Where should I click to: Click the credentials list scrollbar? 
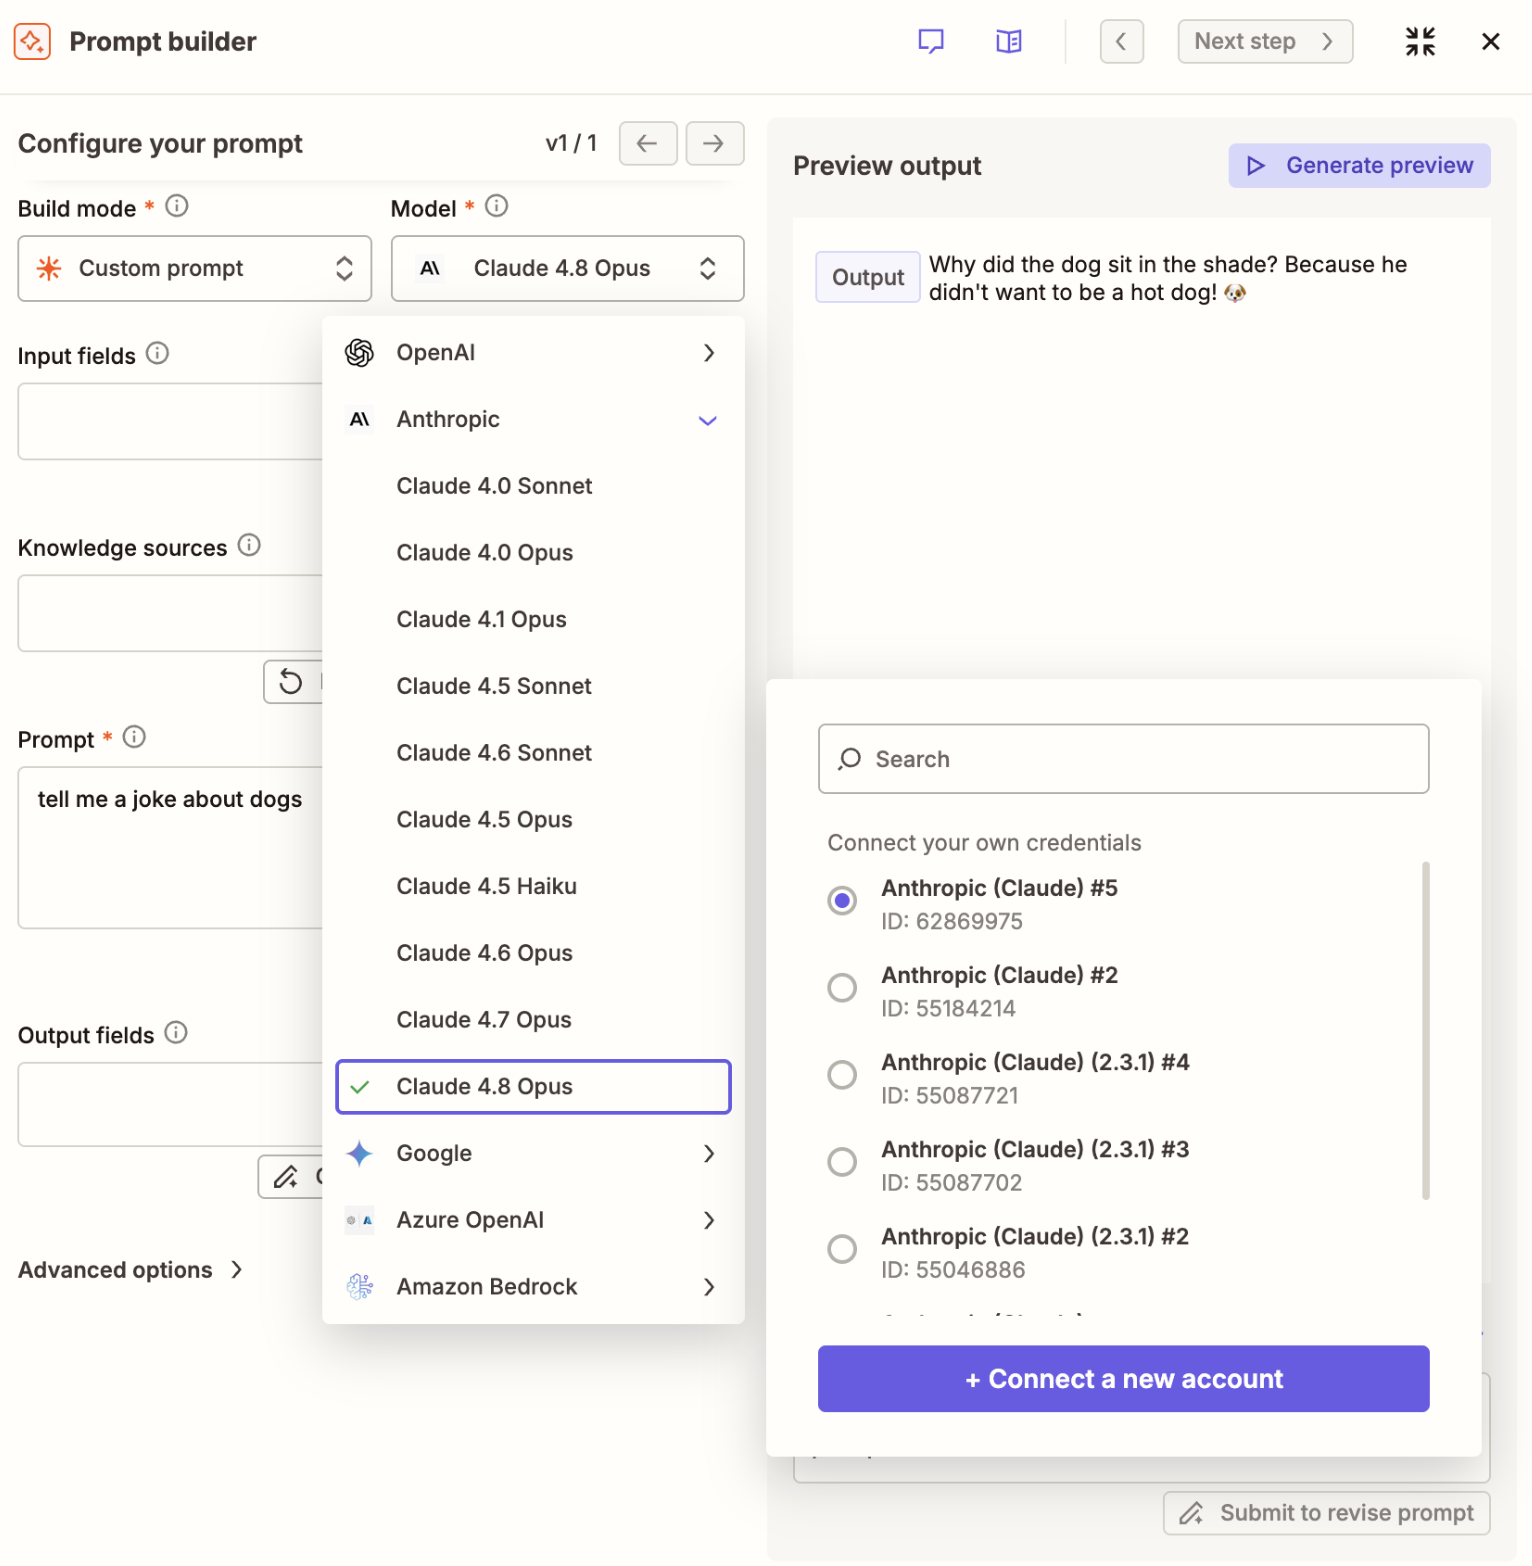coord(1425,1030)
